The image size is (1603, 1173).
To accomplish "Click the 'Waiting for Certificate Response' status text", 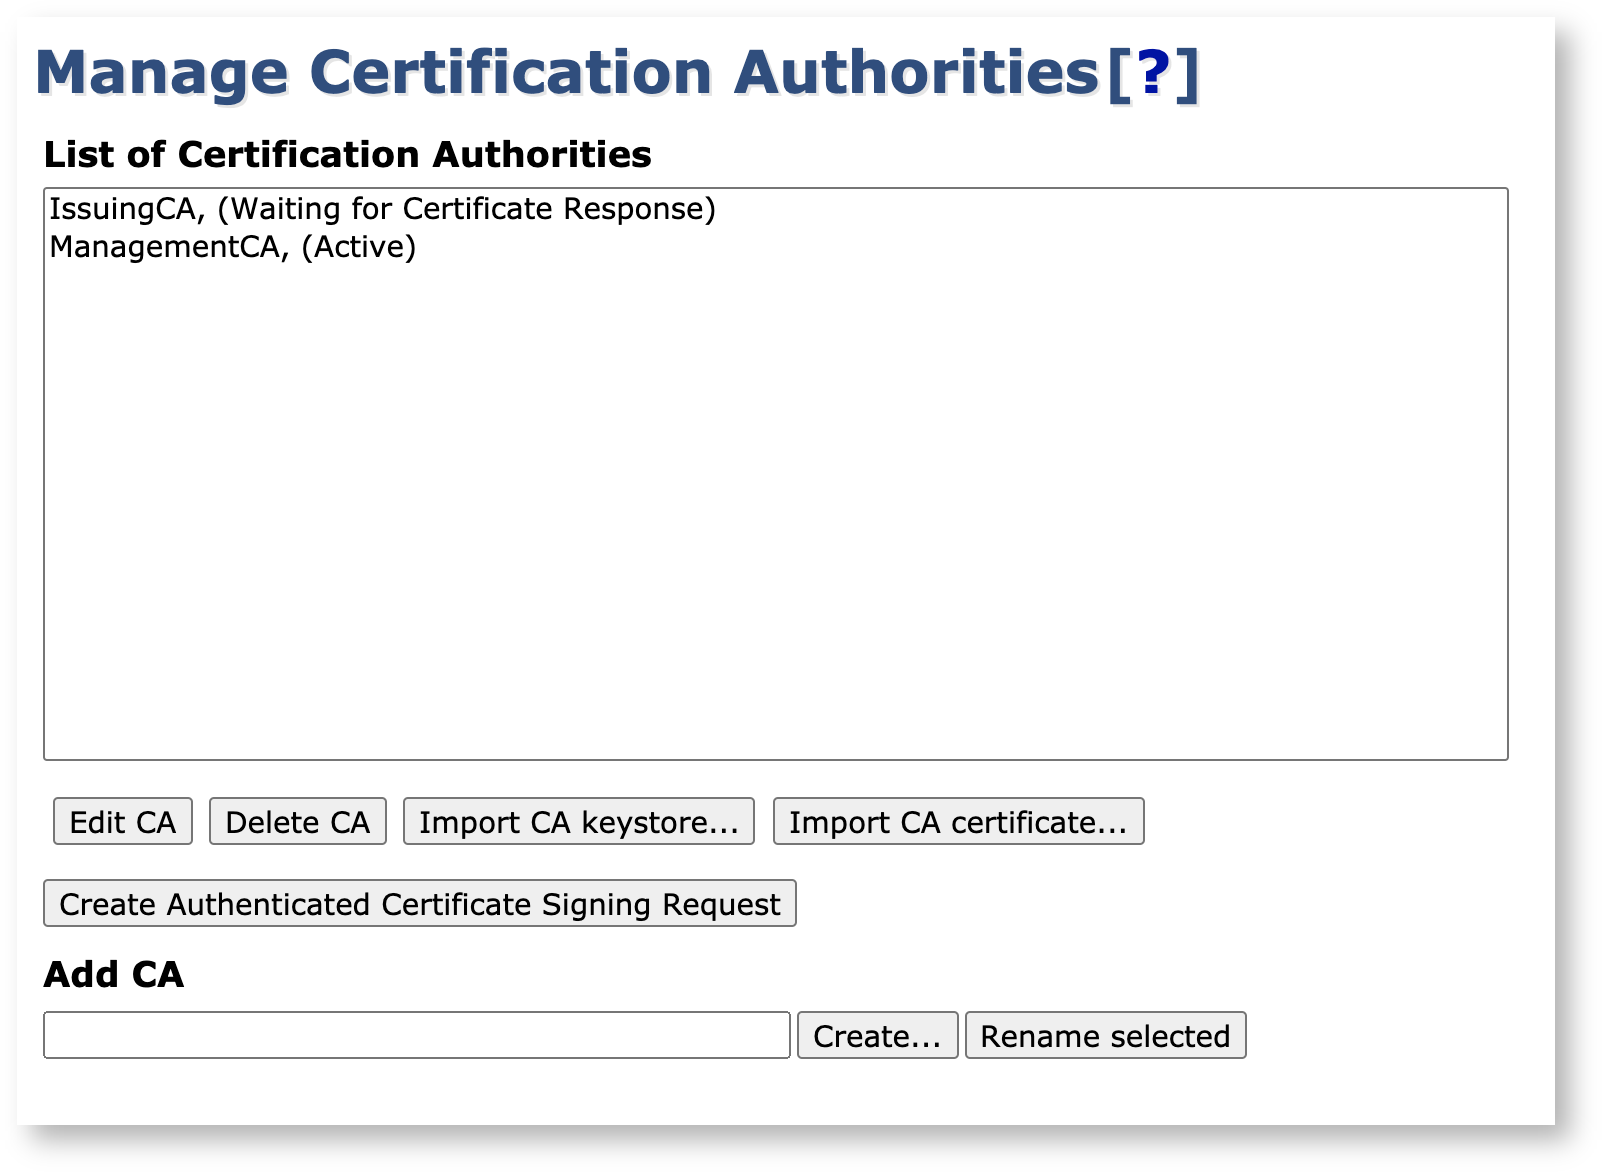I will pyautogui.click(x=466, y=209).
